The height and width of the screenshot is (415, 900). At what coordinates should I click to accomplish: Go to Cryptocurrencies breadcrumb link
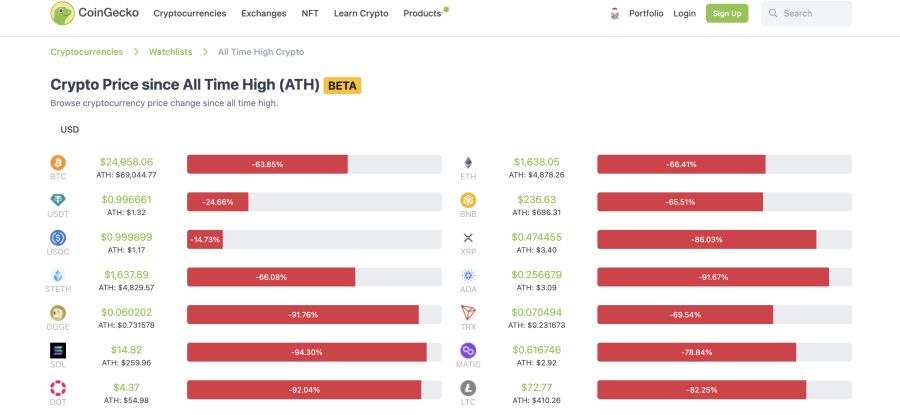pyautogui.click(x=87, y=52)
